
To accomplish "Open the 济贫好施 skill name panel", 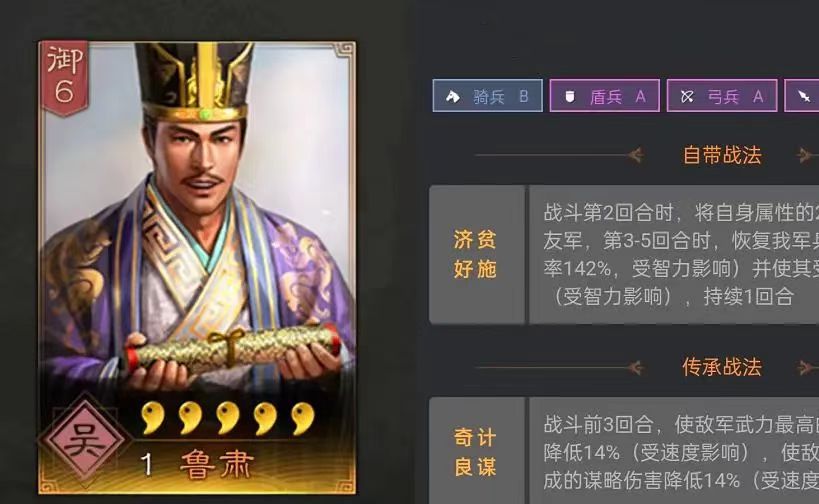I will 476,254.
